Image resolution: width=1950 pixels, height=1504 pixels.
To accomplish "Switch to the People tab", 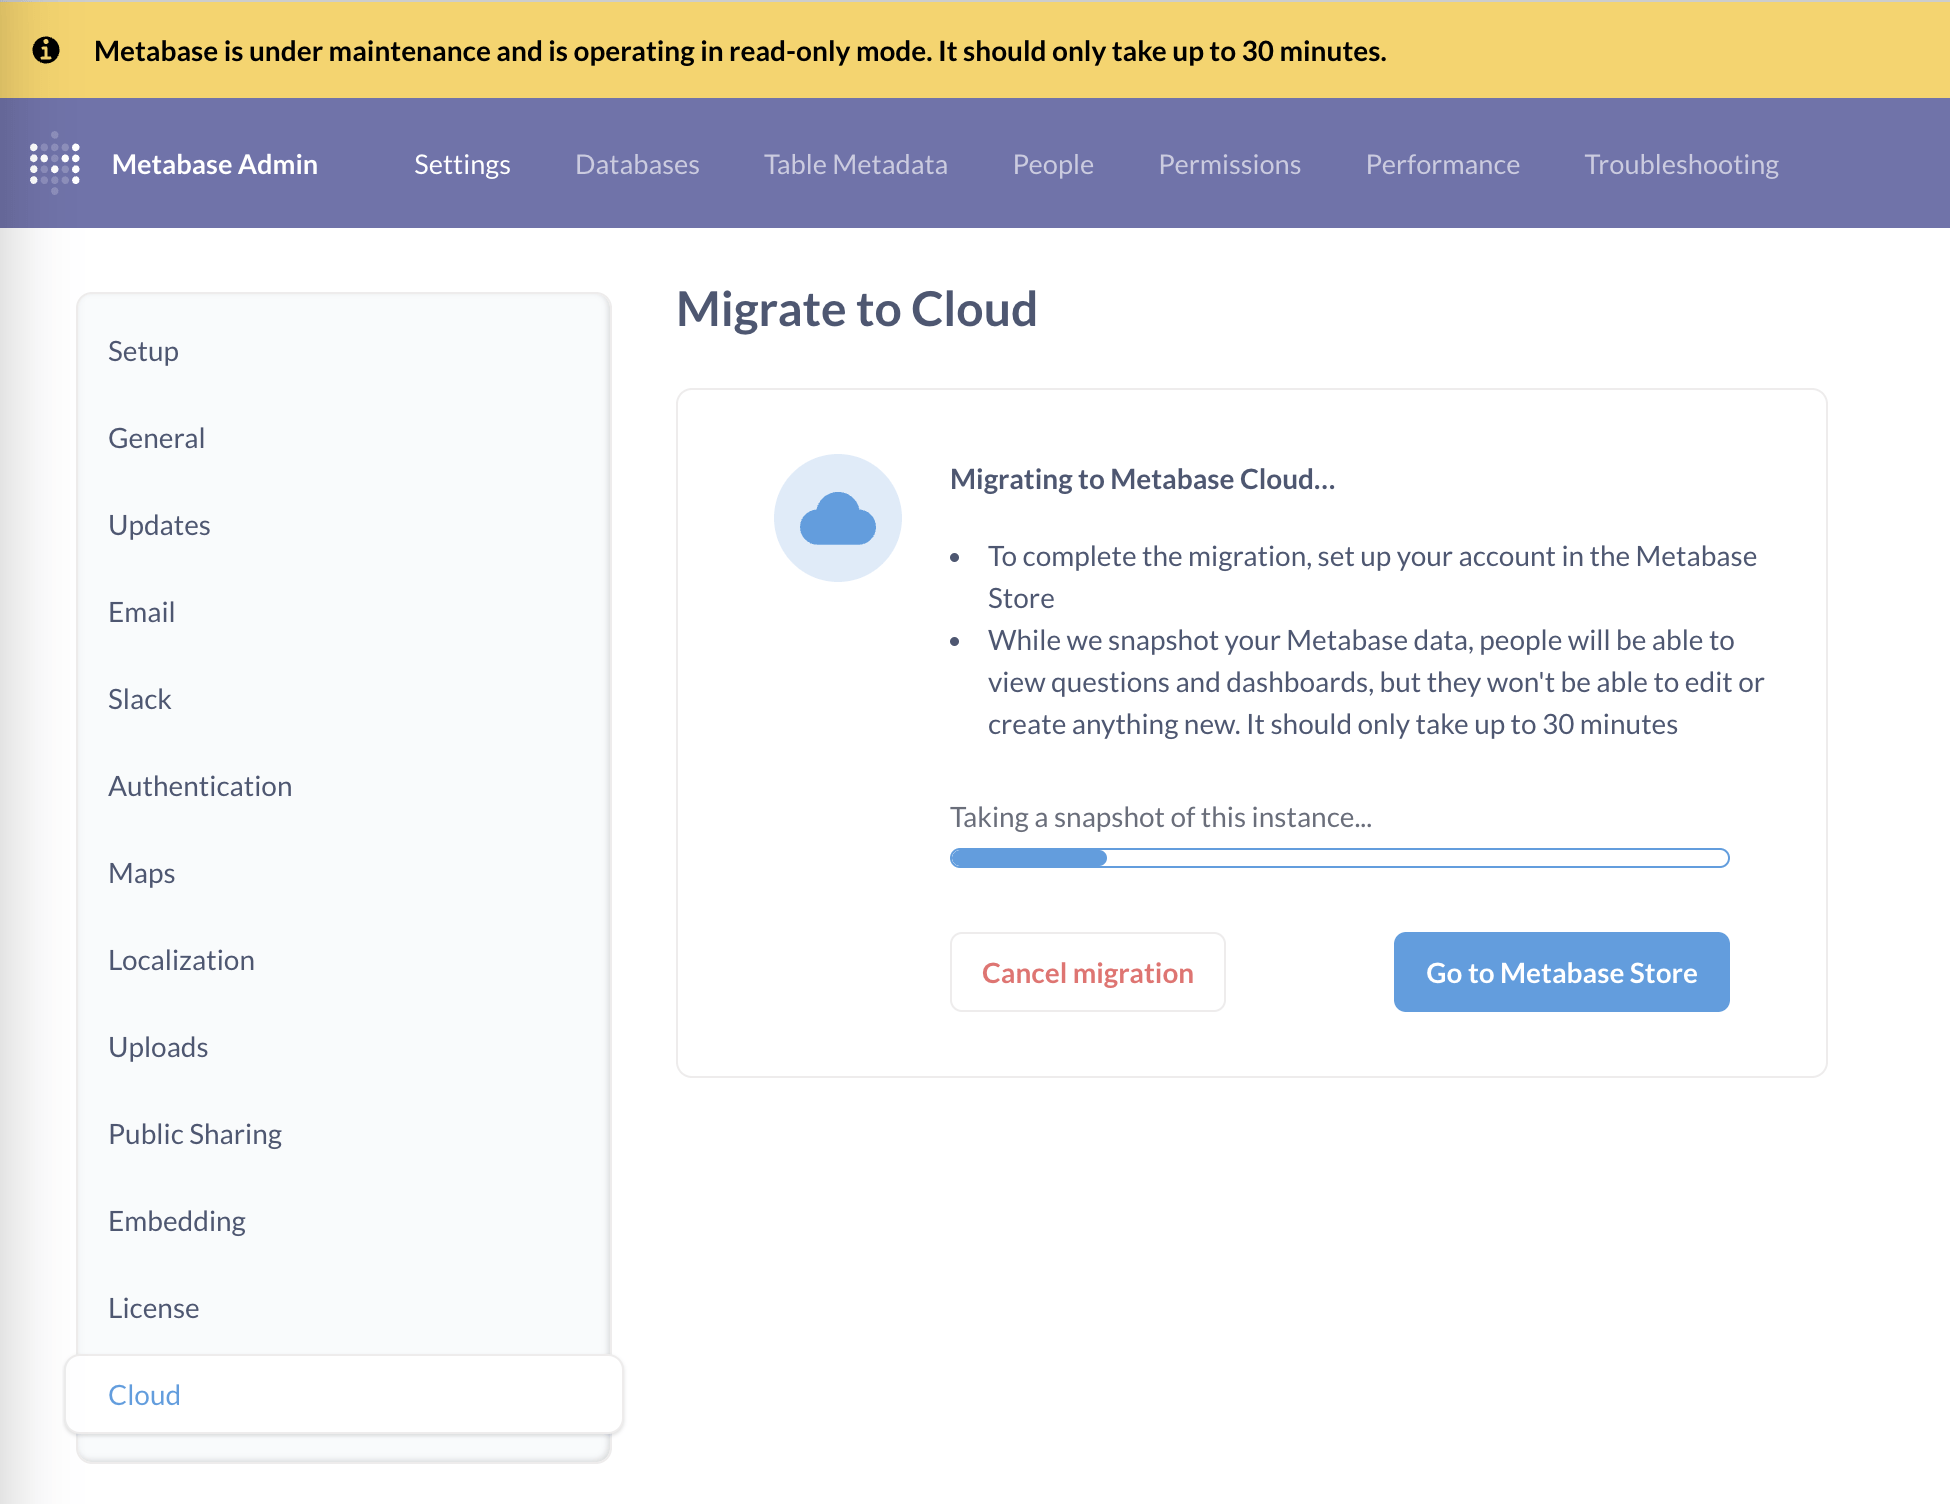I will click(1052, 164).
